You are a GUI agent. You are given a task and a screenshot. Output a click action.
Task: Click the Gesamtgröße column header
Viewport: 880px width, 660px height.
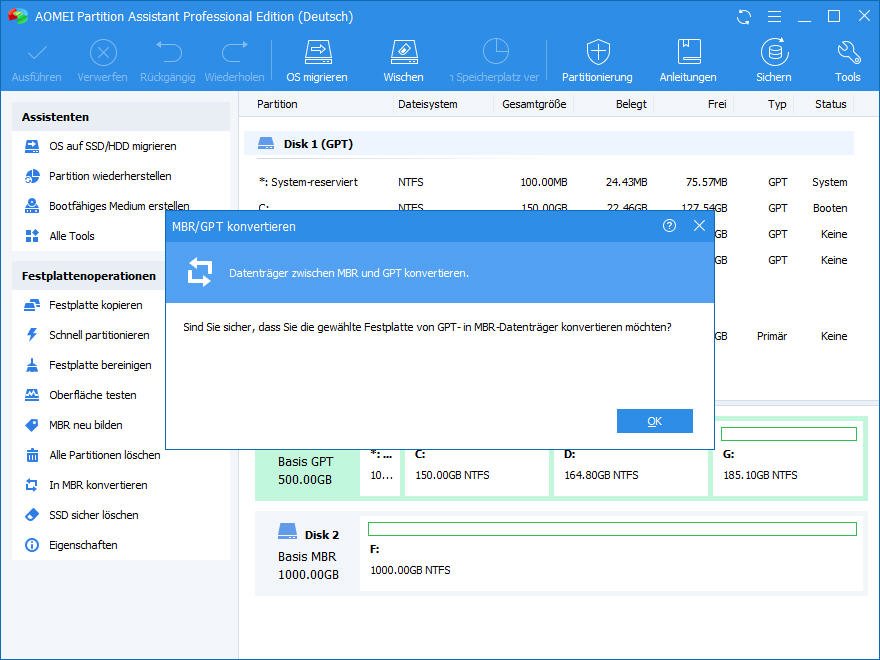(x=534, y=104)
